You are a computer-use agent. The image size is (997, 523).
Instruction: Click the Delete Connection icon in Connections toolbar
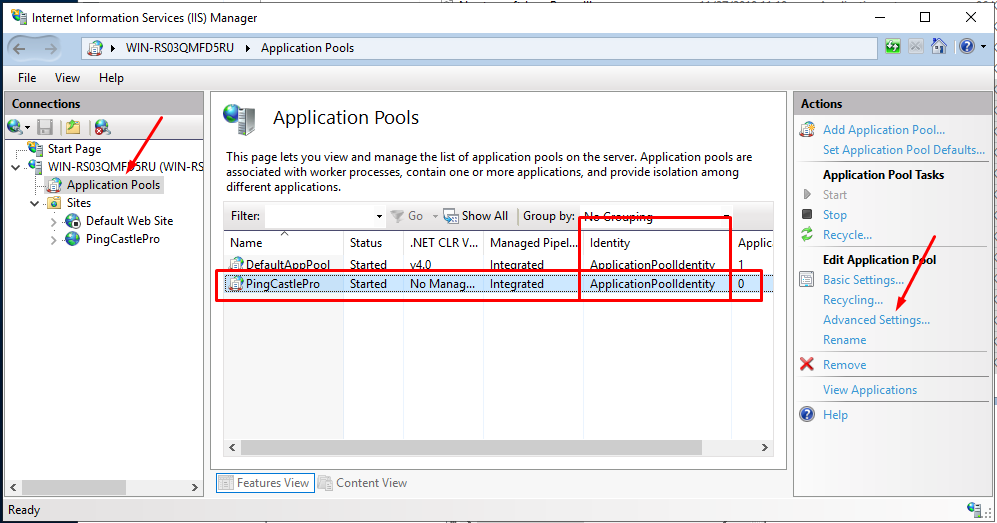[x=102, y=127]
